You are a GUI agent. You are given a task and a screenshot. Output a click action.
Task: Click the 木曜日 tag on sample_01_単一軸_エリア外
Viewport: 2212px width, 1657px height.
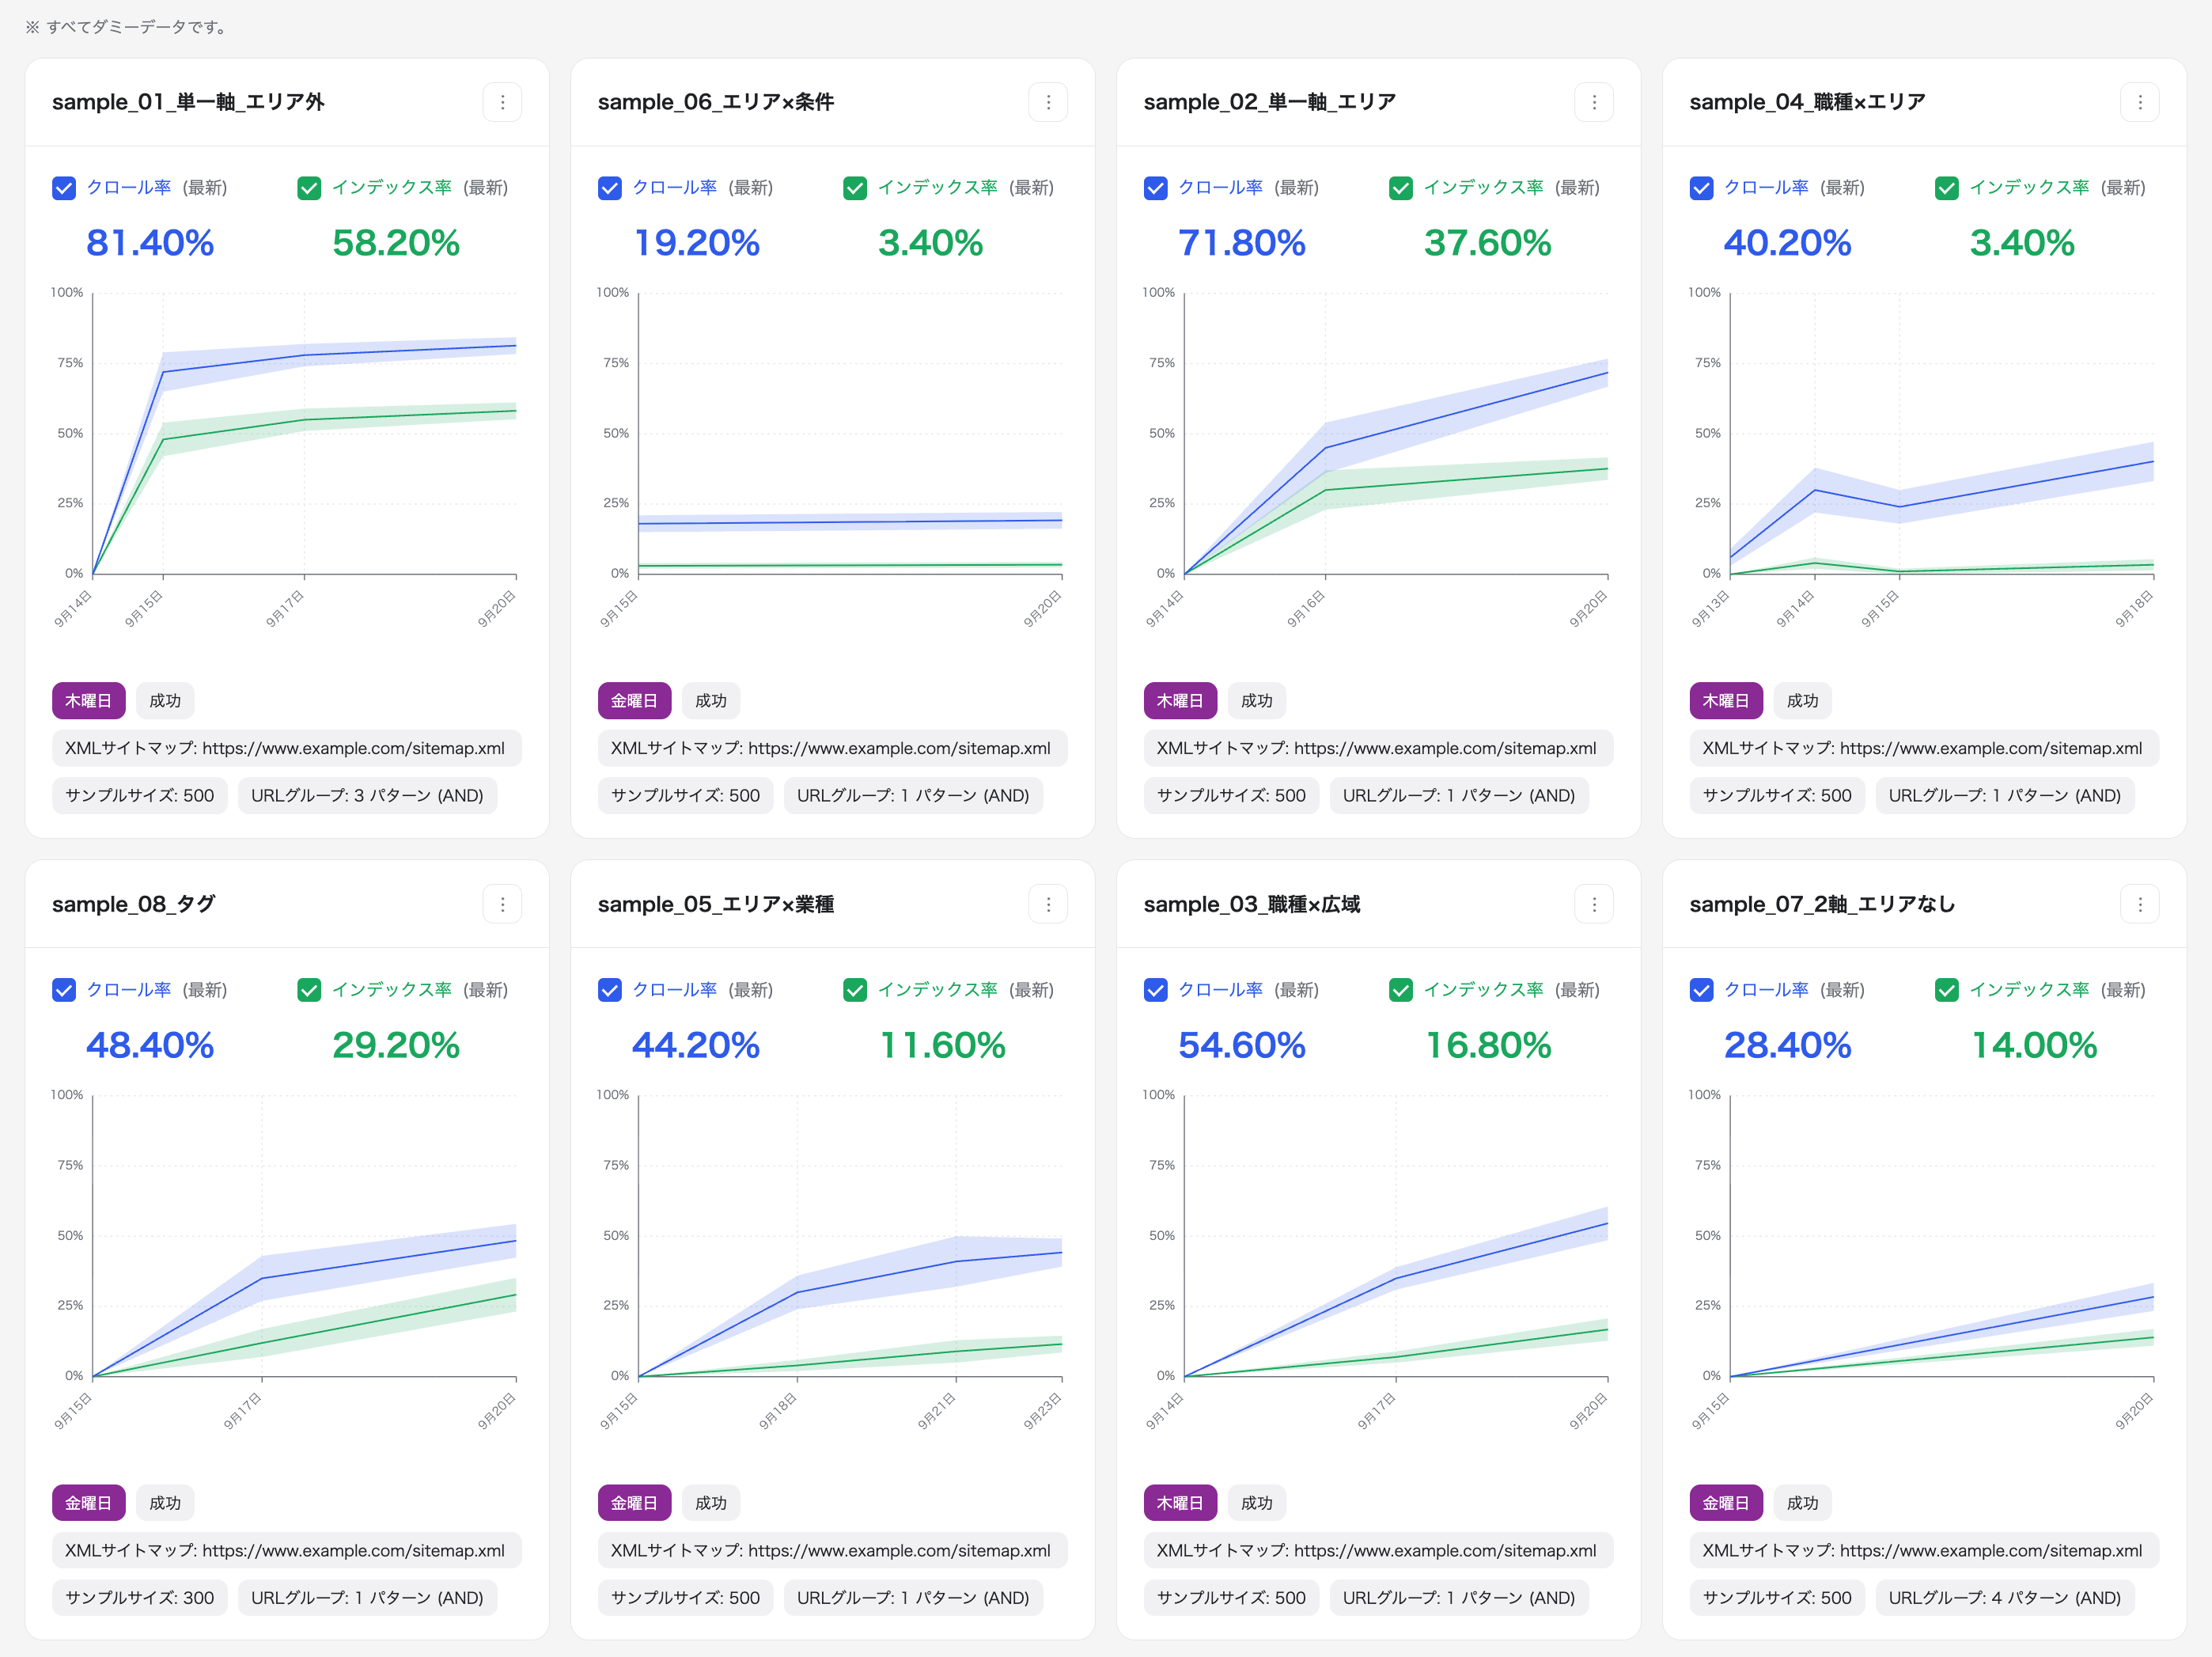pyautogui.click(x=89, y=701)
